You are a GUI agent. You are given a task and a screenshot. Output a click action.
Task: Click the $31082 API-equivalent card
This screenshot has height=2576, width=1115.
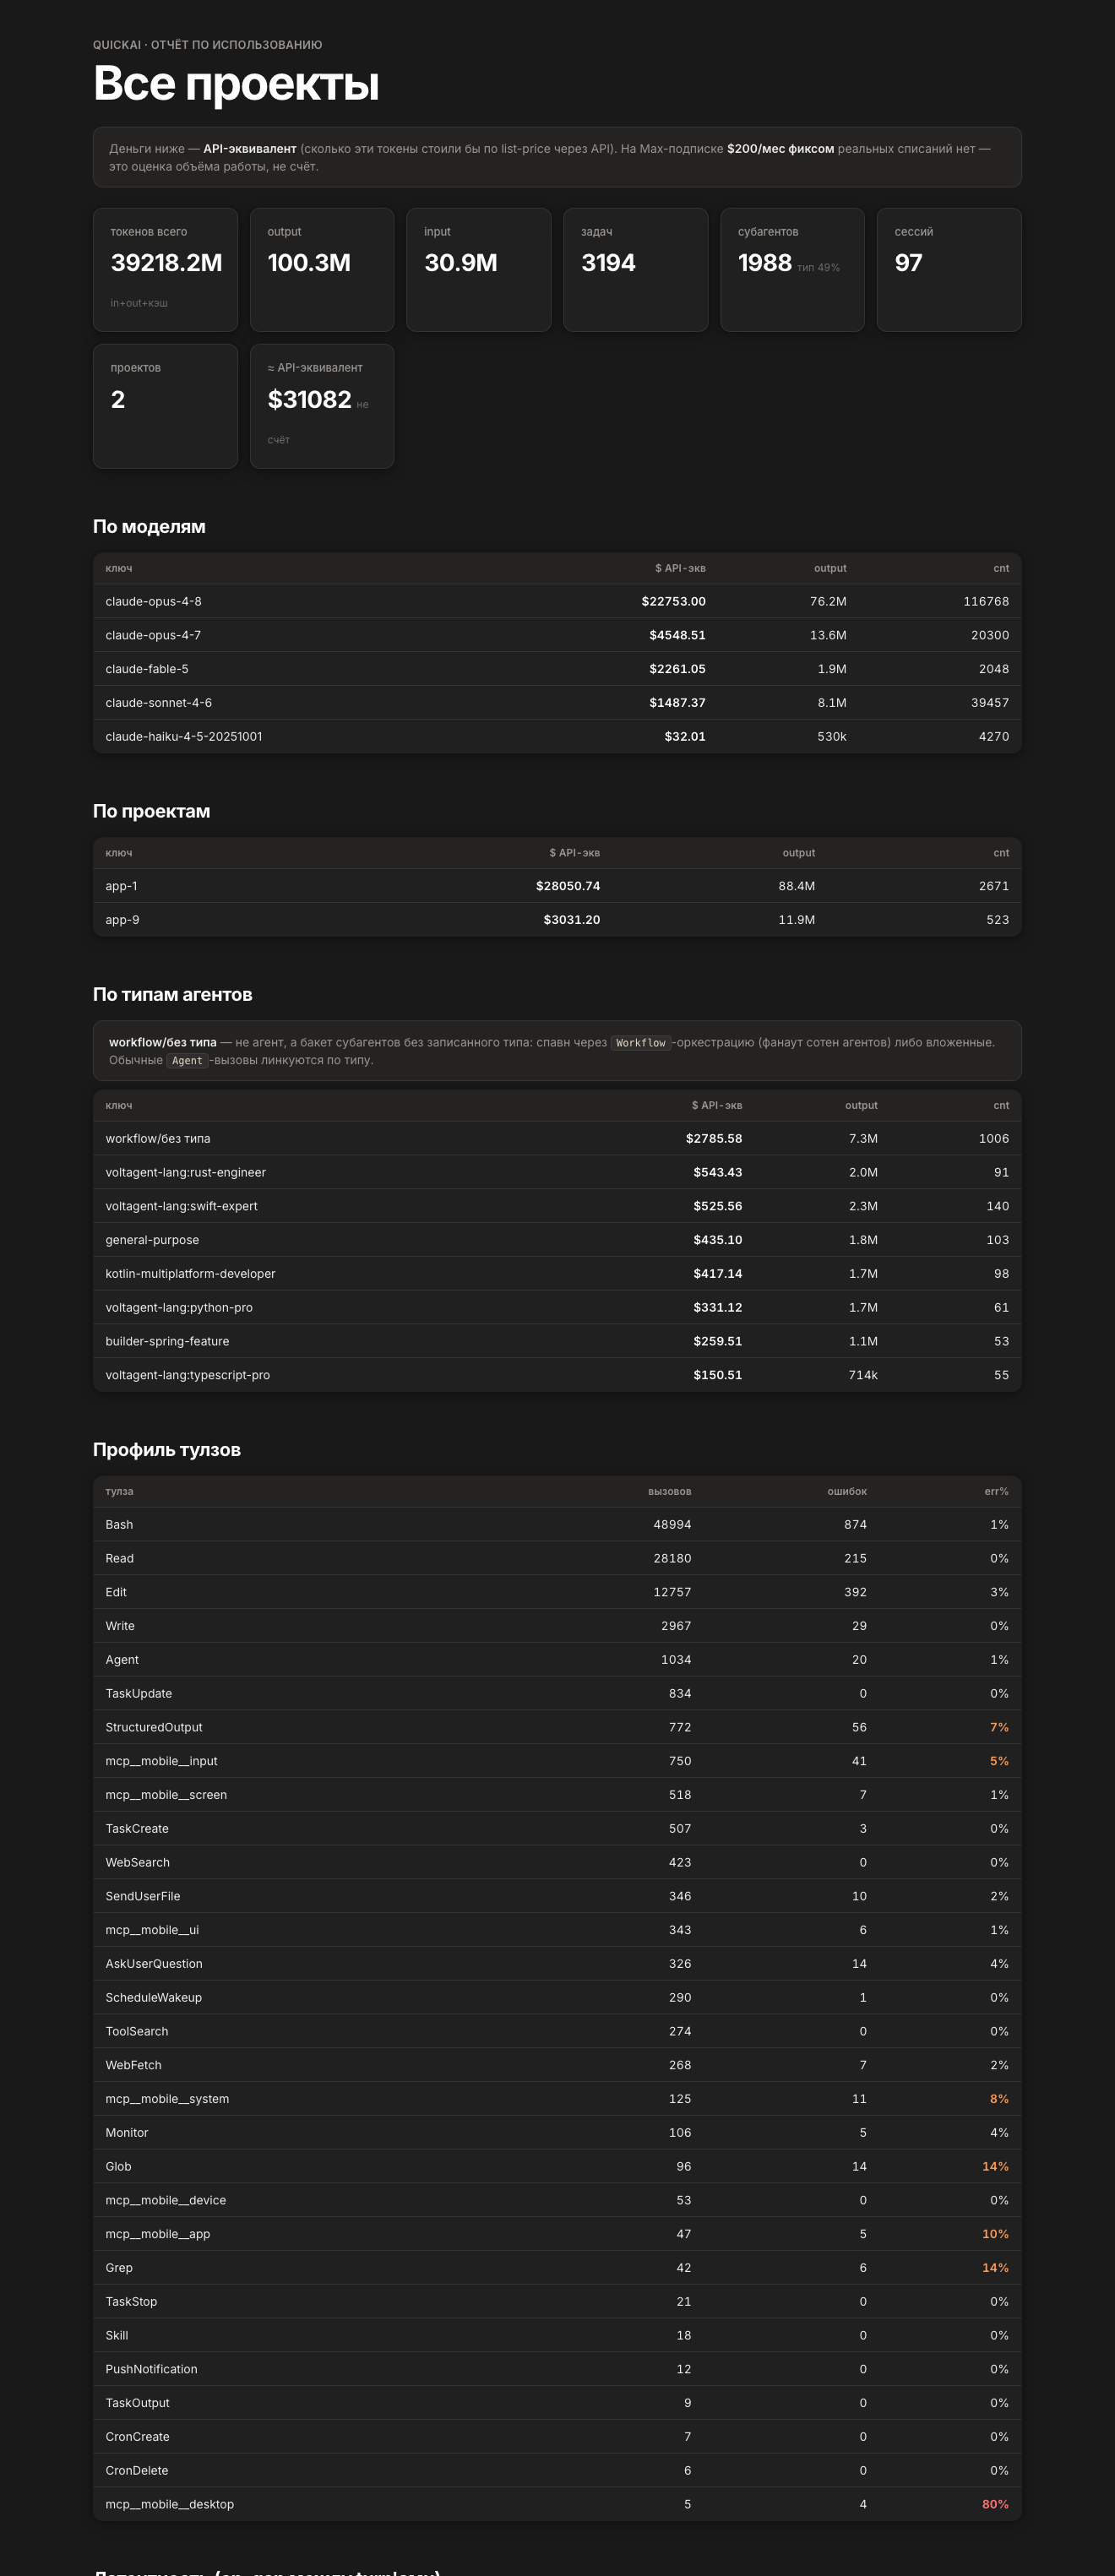[x=322, y=406]
